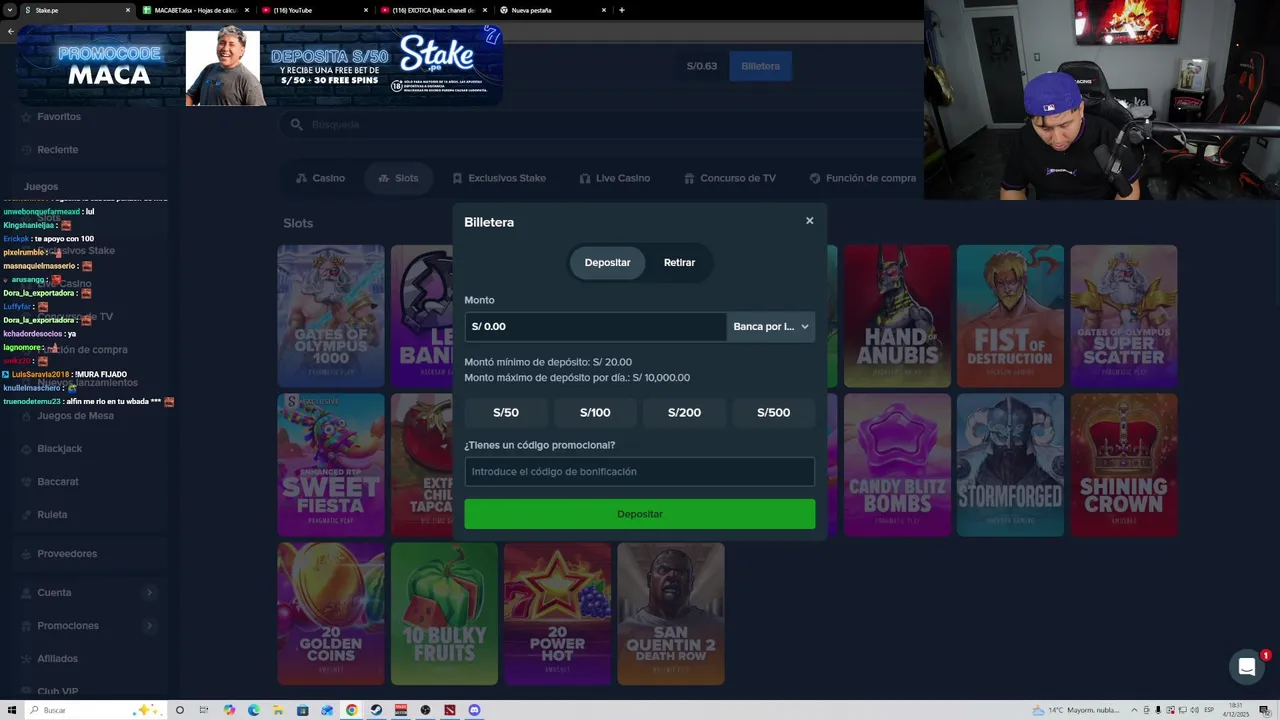Open the Candy Blitz Bombs slot thumbnail
The image size is (1280, 720).
897,465
